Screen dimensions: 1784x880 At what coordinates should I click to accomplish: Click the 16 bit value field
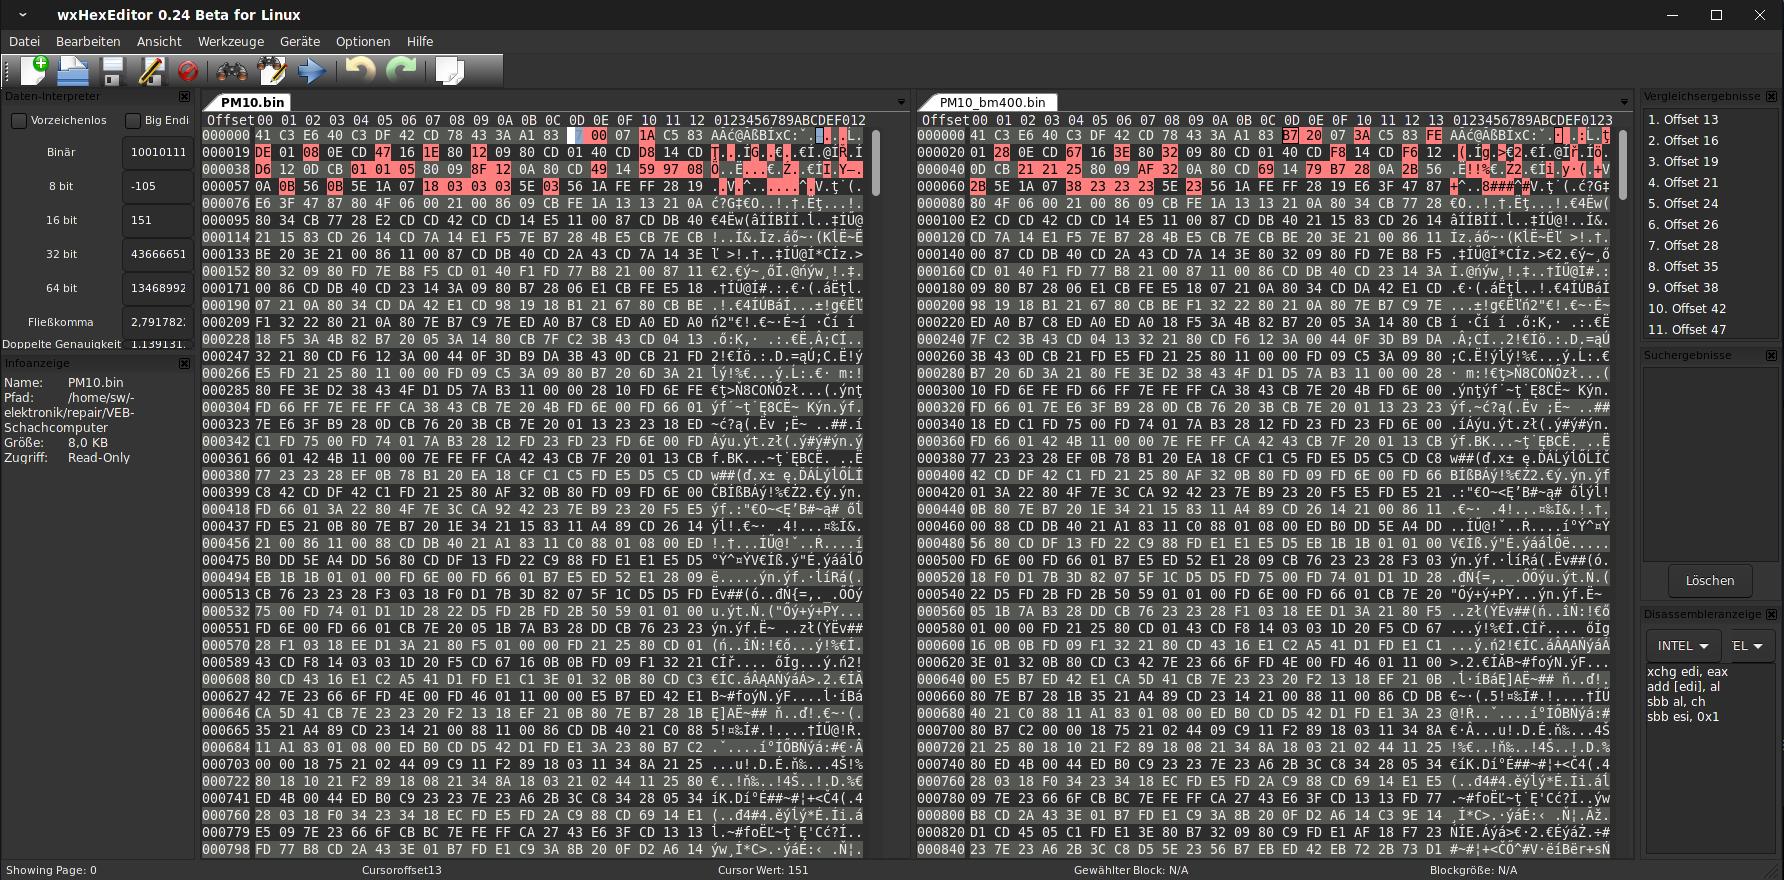[157, 220]
